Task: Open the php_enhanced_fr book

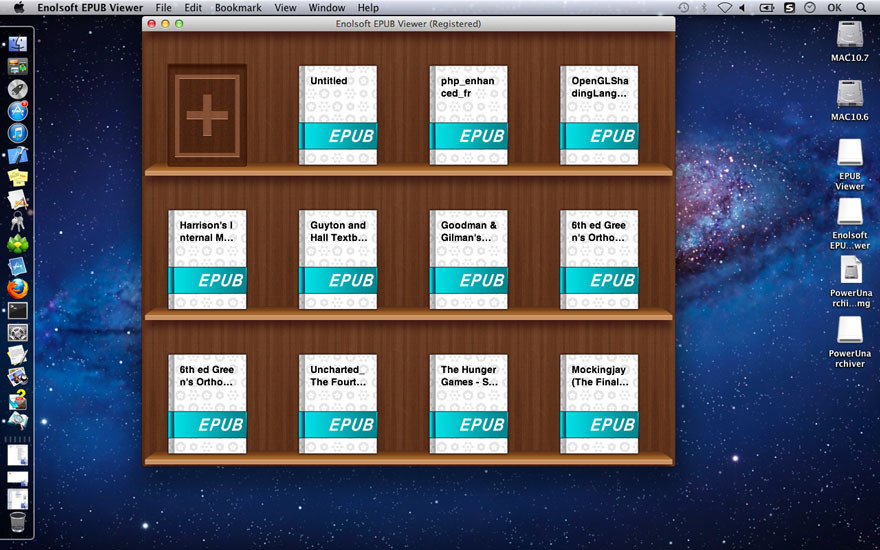Action: click(469, 115)
